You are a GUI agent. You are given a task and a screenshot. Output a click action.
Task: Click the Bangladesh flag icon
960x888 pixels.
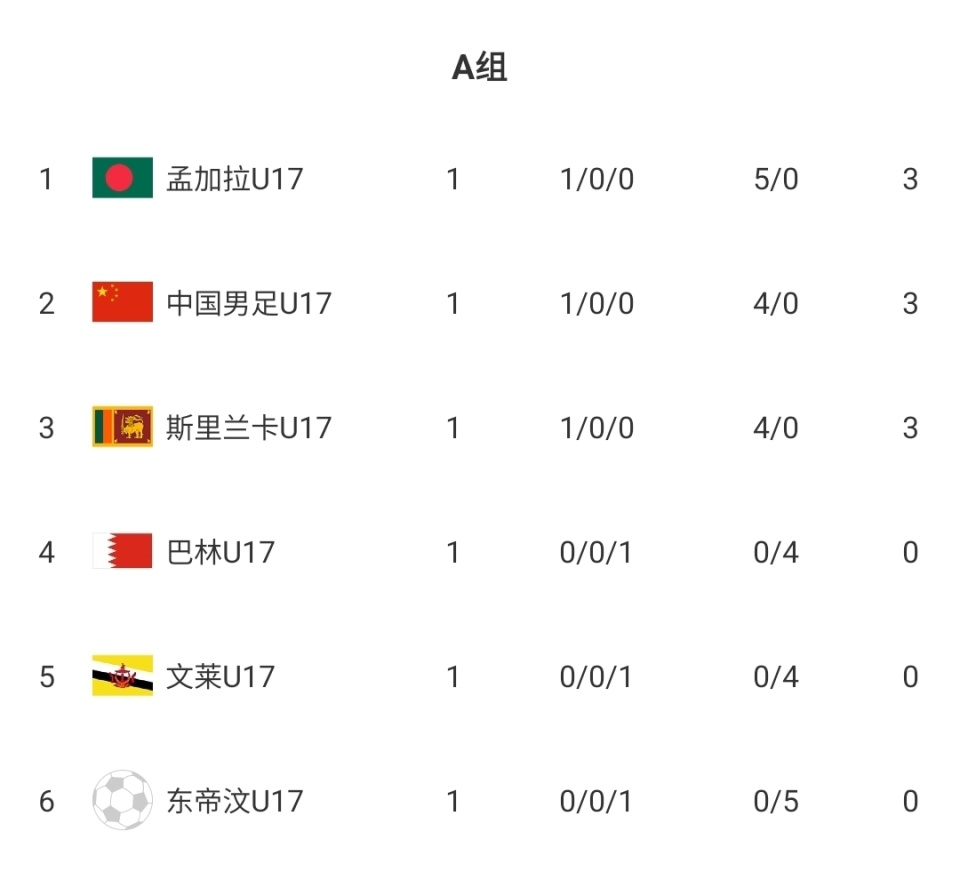tap(122, 178)
